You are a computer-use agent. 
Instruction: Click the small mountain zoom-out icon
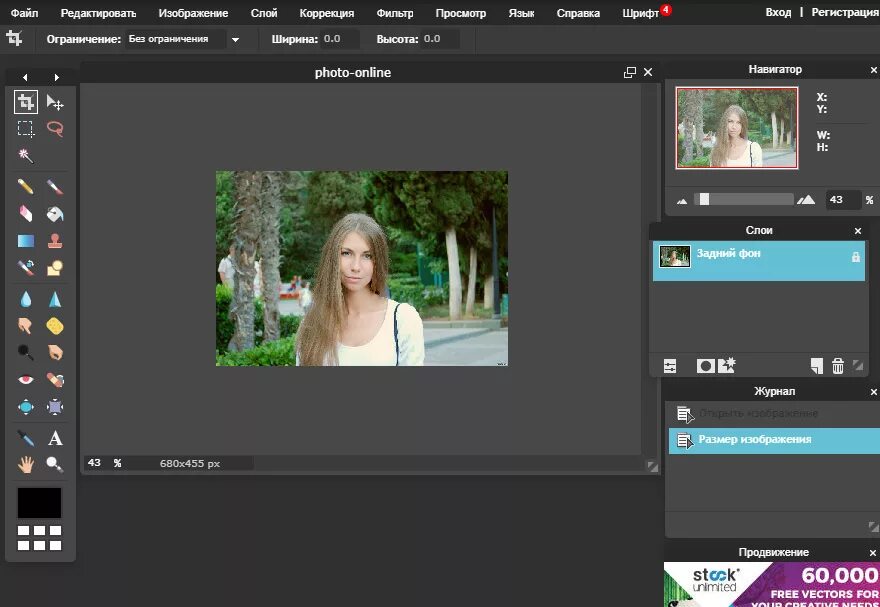click(x=682, y=201)
